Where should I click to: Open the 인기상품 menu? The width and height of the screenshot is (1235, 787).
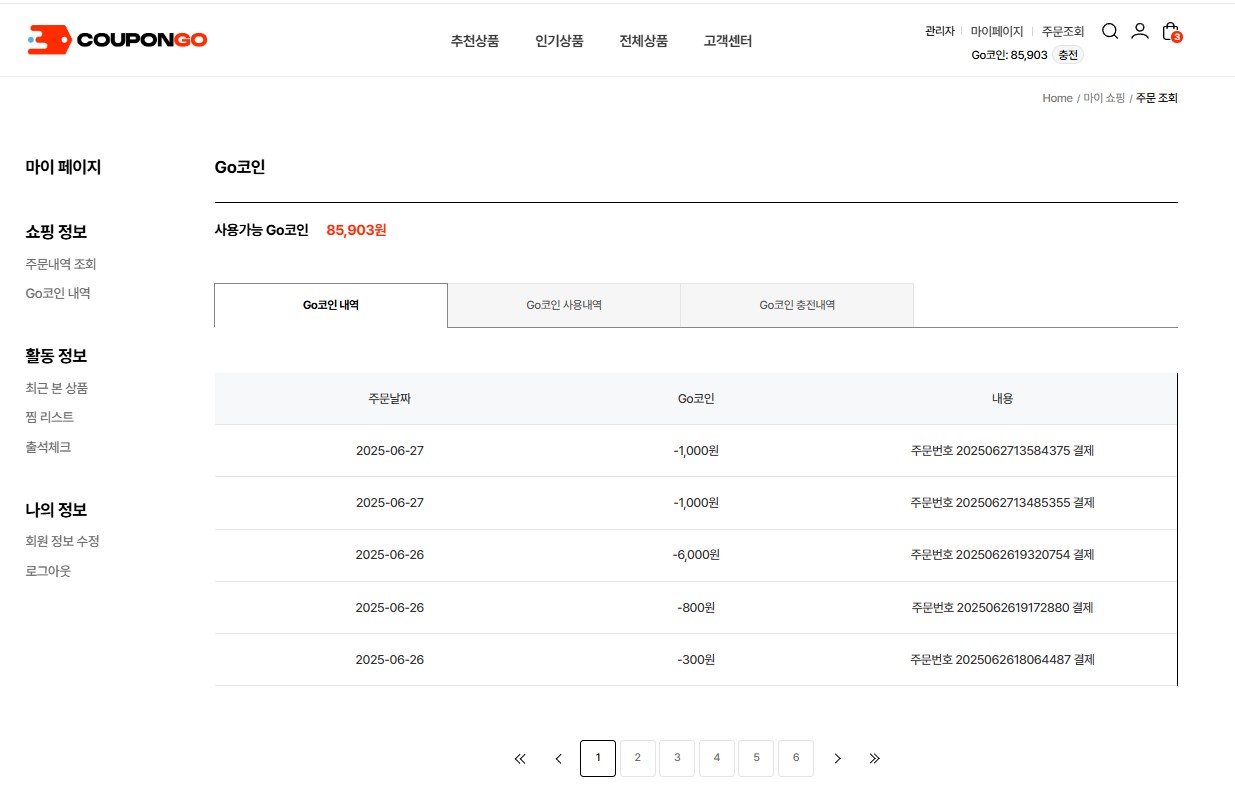(x=559, y=41)
